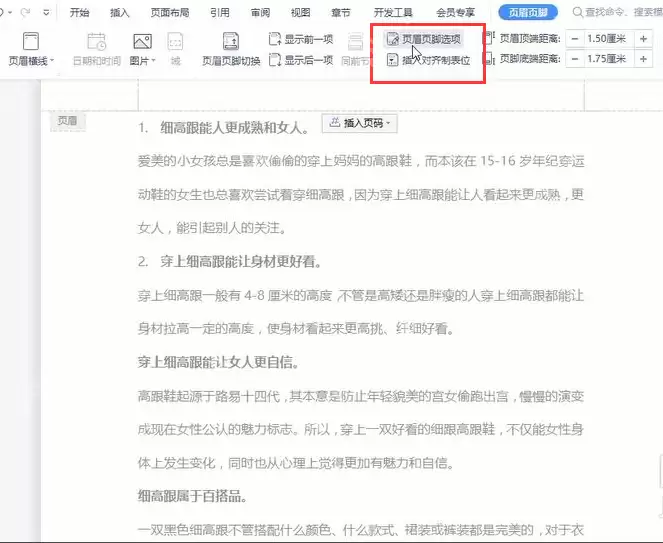
Task: Increase 页眉顶端距离 with plus button
Action: click(x=643, y=38)
